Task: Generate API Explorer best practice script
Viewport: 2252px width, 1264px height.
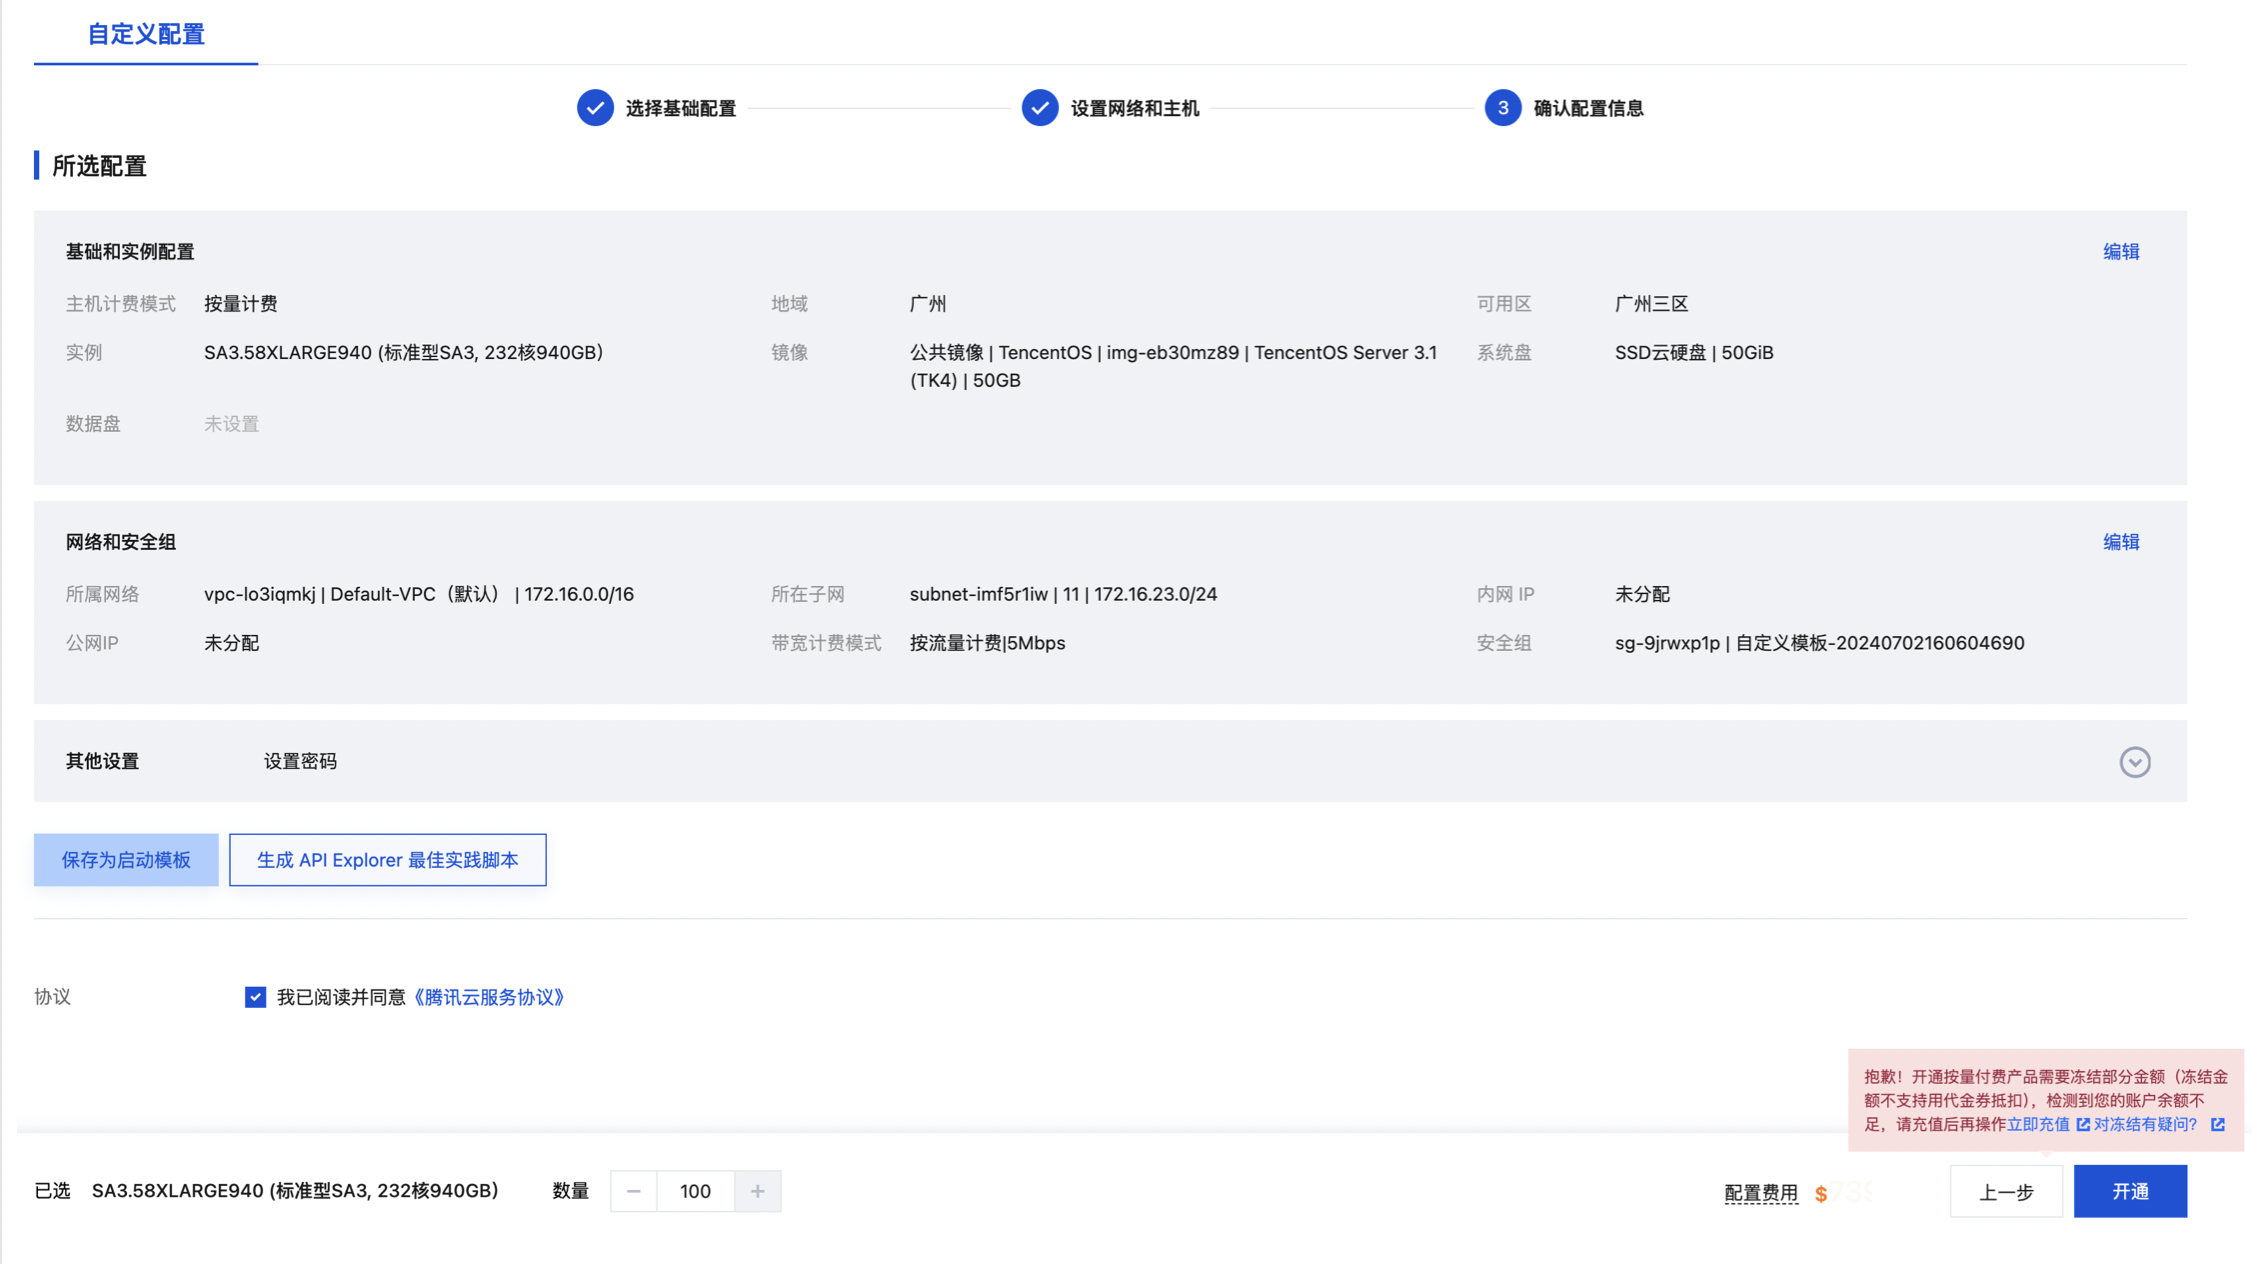Action: 387,860
